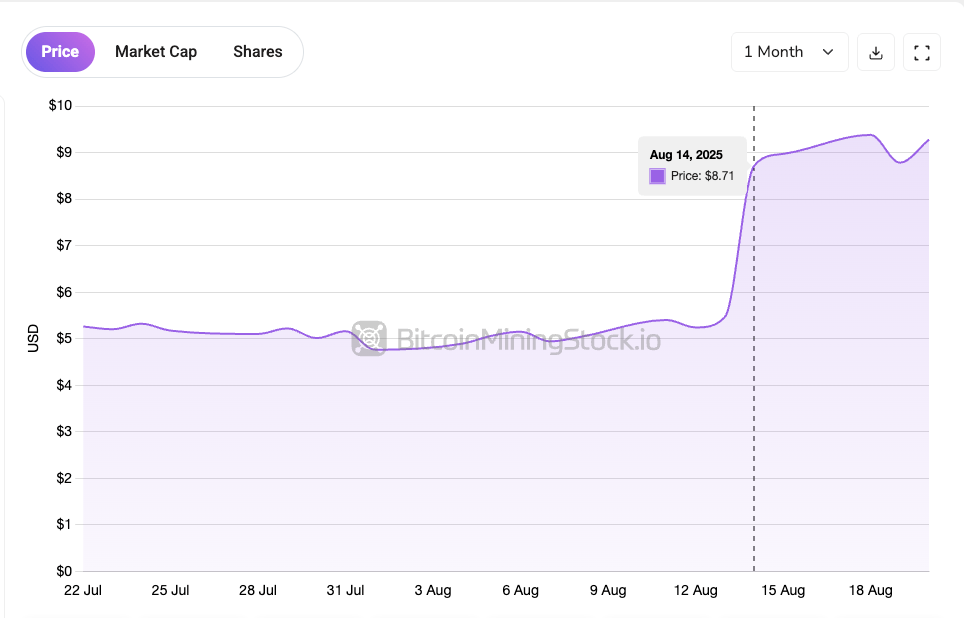Click the USD axis title
The height and width of the screenshot is (618, 964).
coord(34,338)
